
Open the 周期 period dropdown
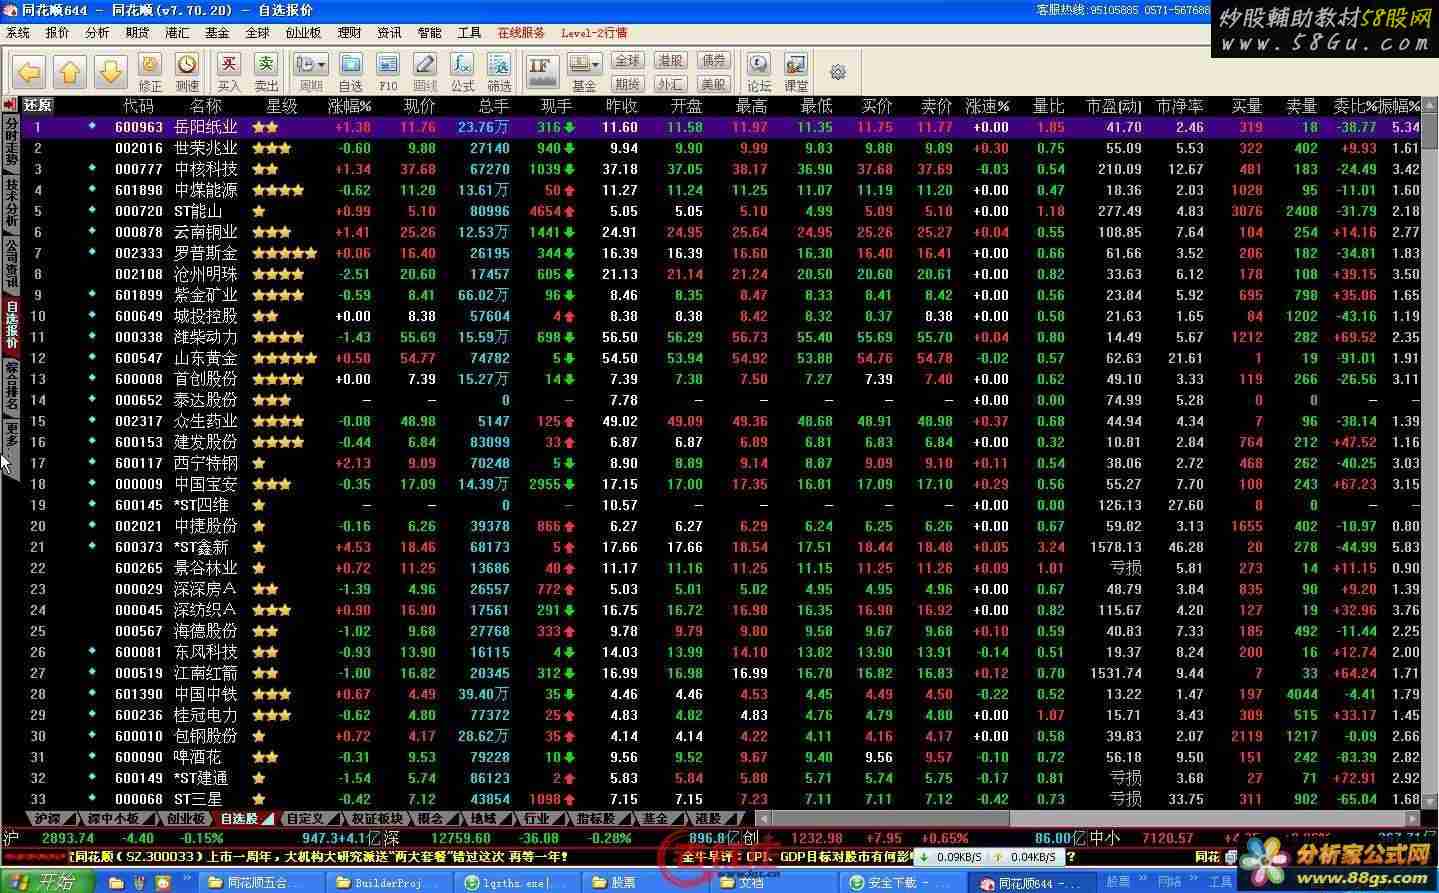coord(311,73)
